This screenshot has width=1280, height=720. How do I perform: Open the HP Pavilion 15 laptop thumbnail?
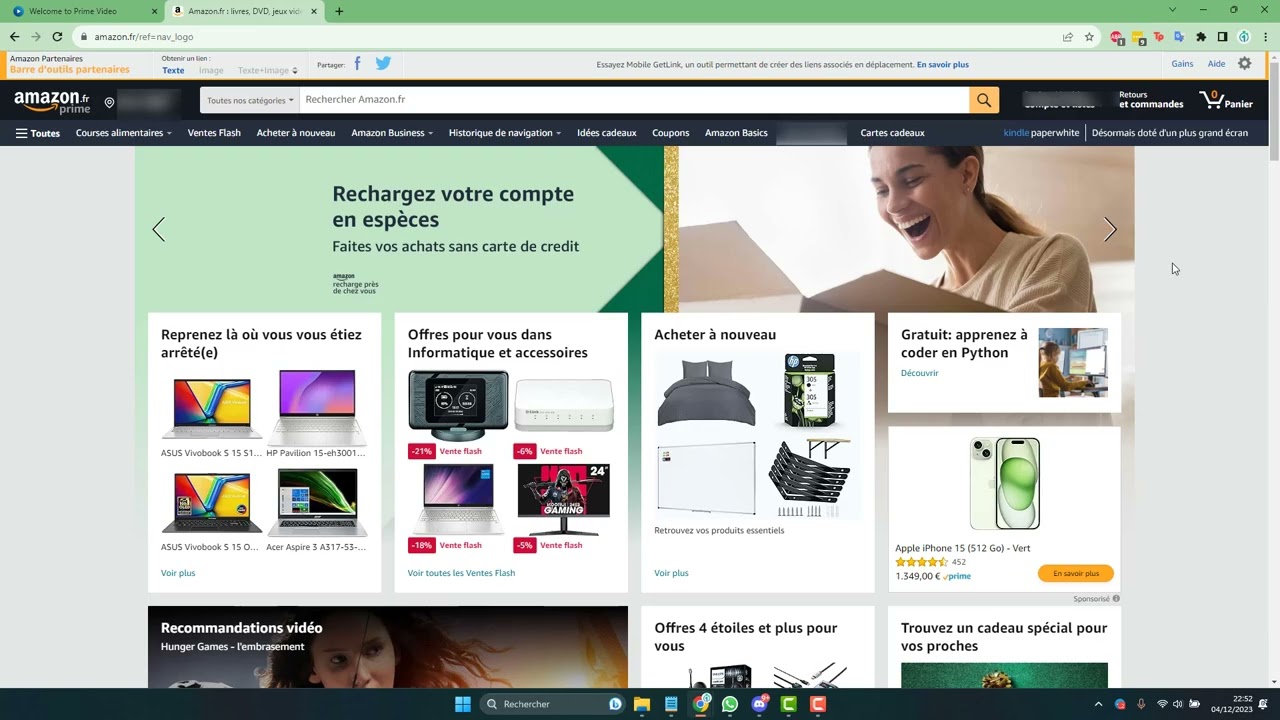point(317,408)
